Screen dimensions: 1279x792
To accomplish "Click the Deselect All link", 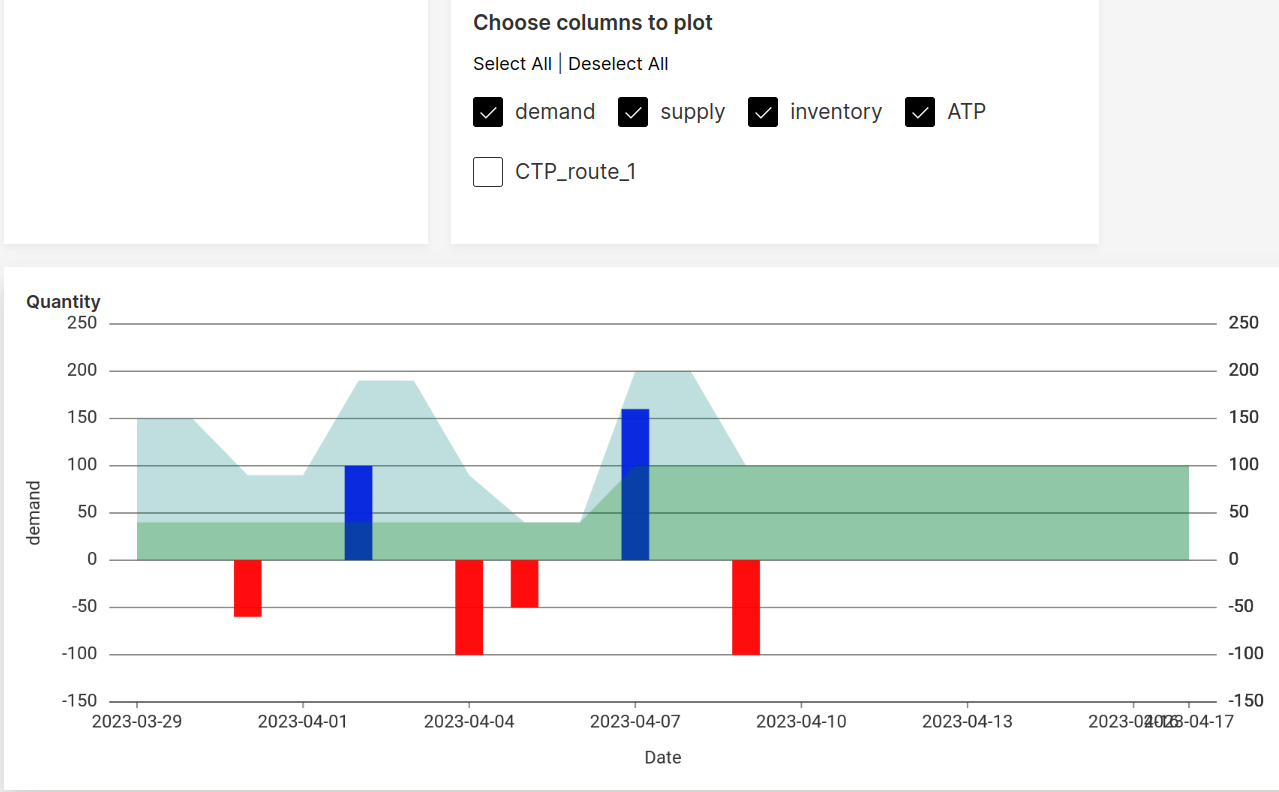I will [x=618, y=63].
